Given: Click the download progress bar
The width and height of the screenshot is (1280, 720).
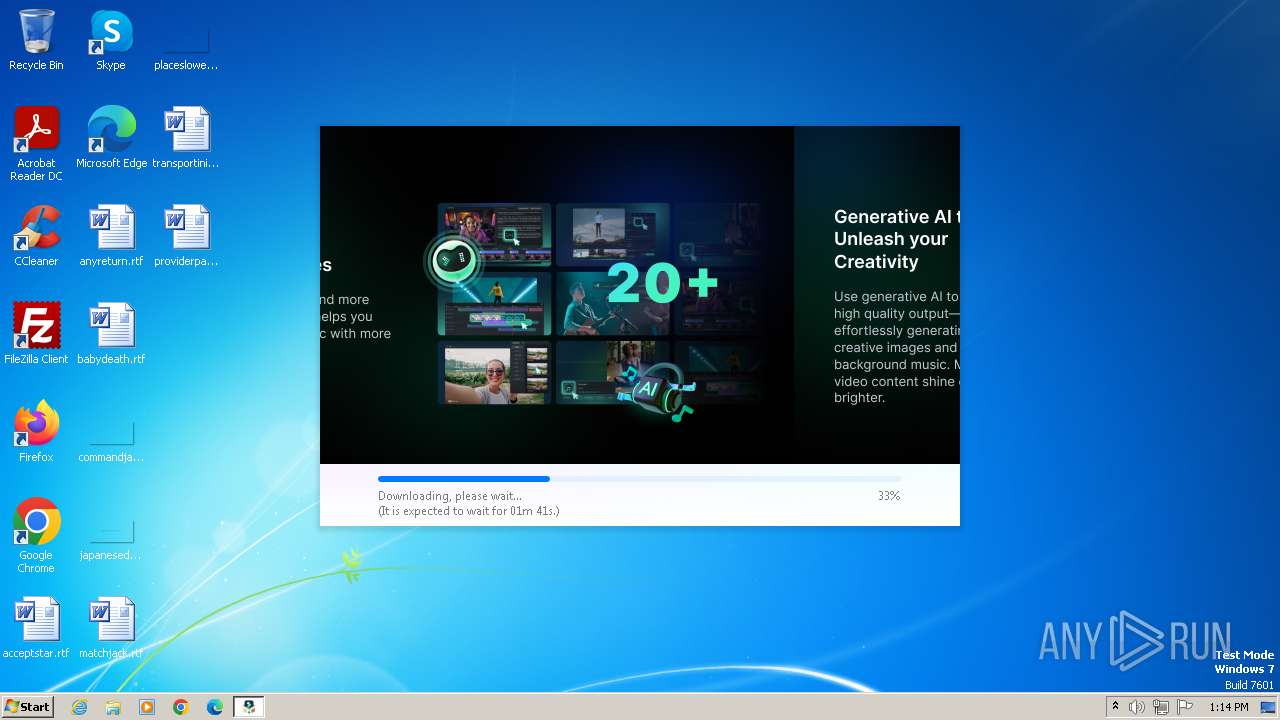Looking at the screenshot, I should 639,479.
